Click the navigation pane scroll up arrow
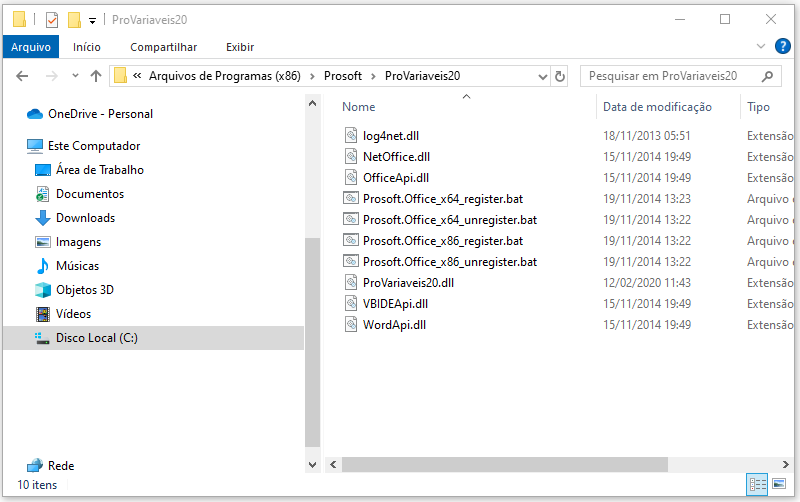 pos(313,104)
